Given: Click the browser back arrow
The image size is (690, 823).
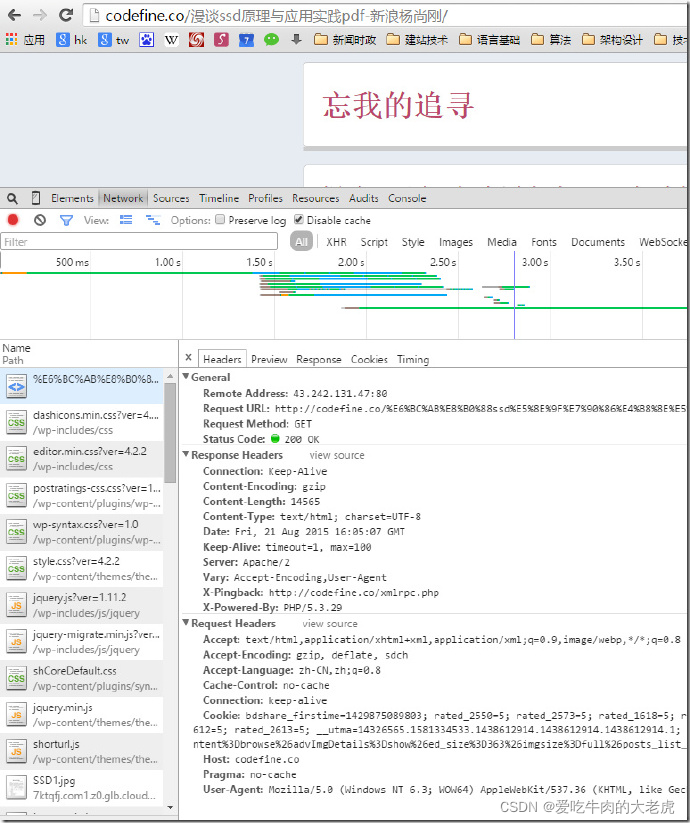Looking at the screenshot, I should click(x=14, y=15).
